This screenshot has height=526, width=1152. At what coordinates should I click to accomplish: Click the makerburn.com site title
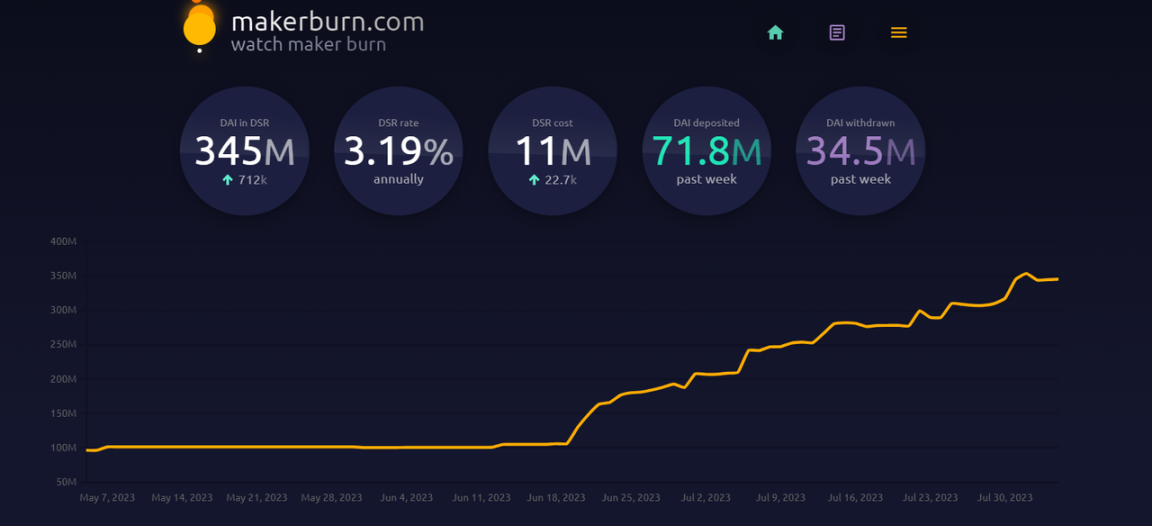pyautogui.click(x=327, y=21)
